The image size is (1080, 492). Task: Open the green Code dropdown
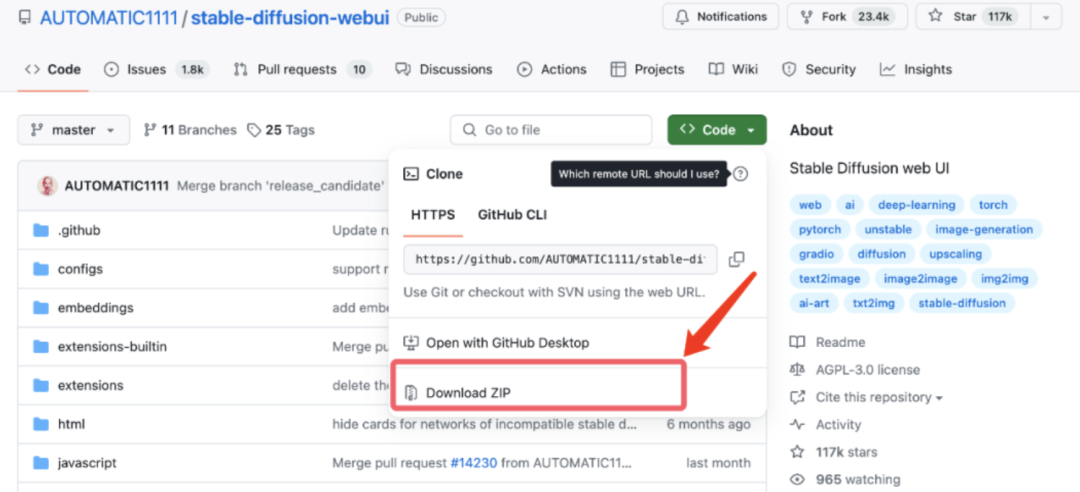click(x=717, y=130)
